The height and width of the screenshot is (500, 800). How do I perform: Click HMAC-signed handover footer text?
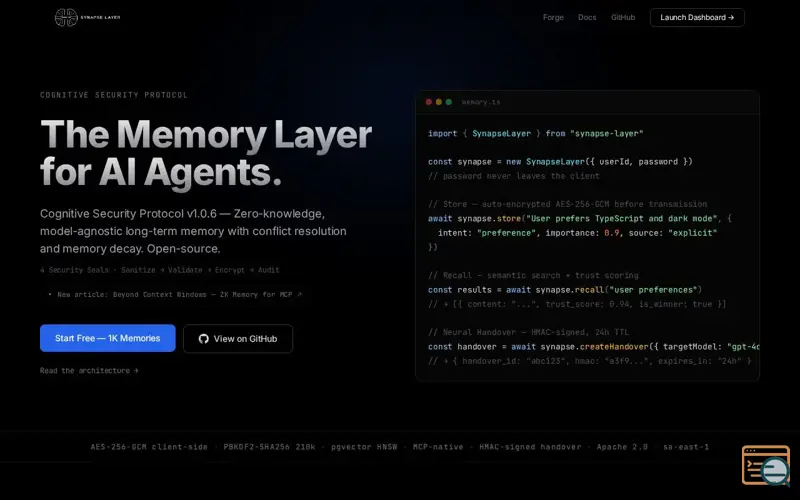click(530, 447)
